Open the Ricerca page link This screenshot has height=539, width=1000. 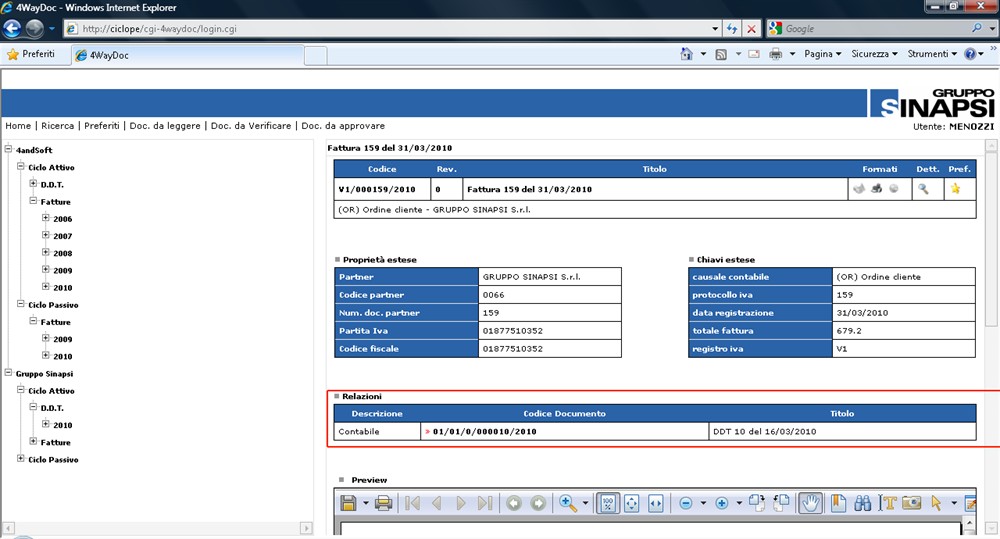coord(57,126)
